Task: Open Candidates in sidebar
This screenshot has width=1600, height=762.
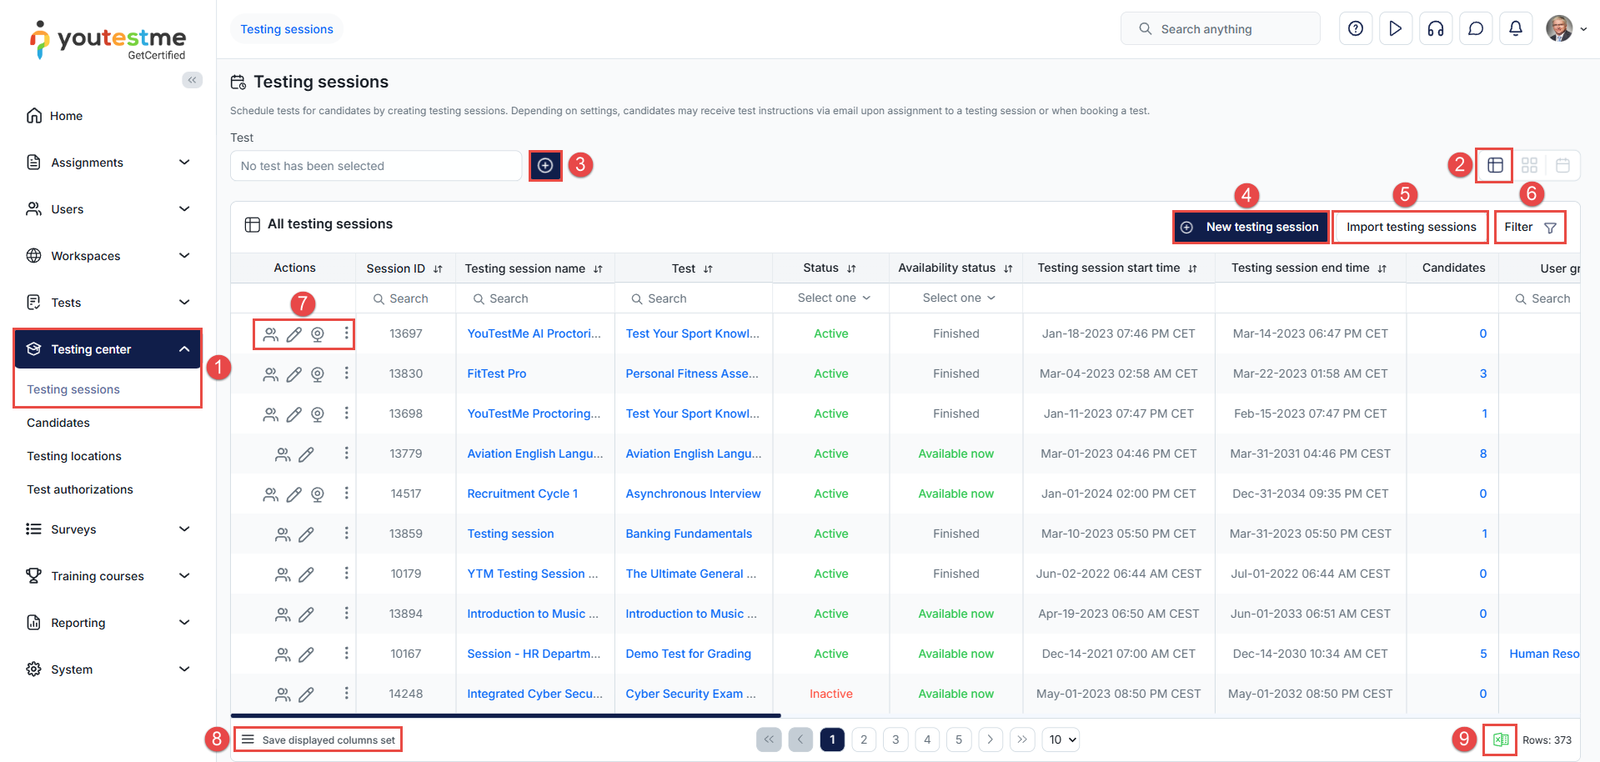Action: tap(58, 423)
